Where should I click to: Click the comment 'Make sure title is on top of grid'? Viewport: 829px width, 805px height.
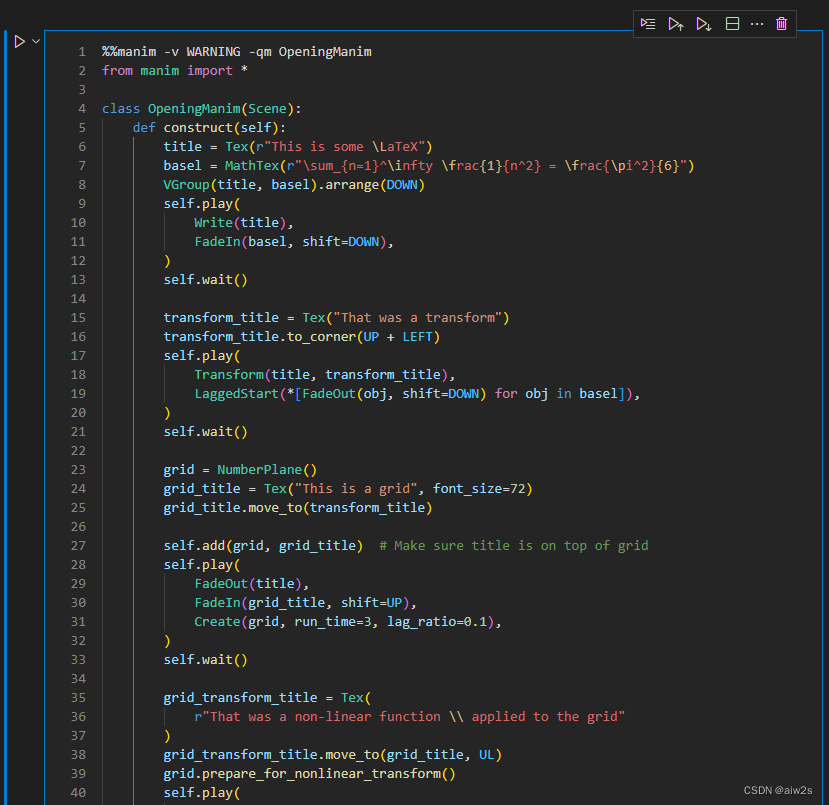point(514,546)
